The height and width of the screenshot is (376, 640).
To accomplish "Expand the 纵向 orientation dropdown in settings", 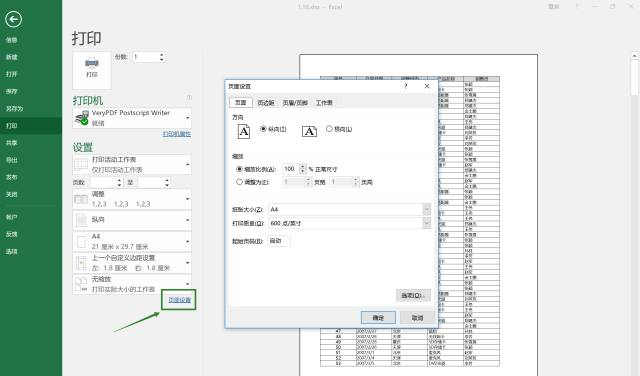I will click(132, 220).
